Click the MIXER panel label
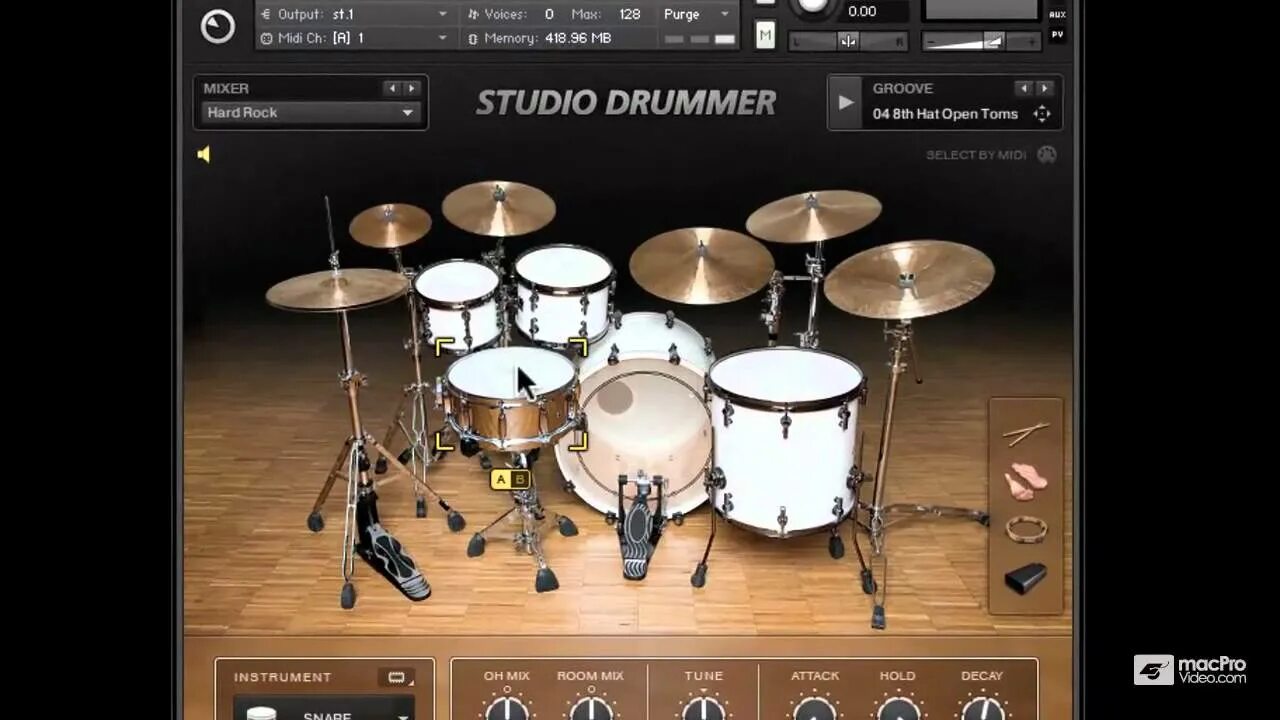The height and width of the screenshot is (720, 1280). [226, 88]
